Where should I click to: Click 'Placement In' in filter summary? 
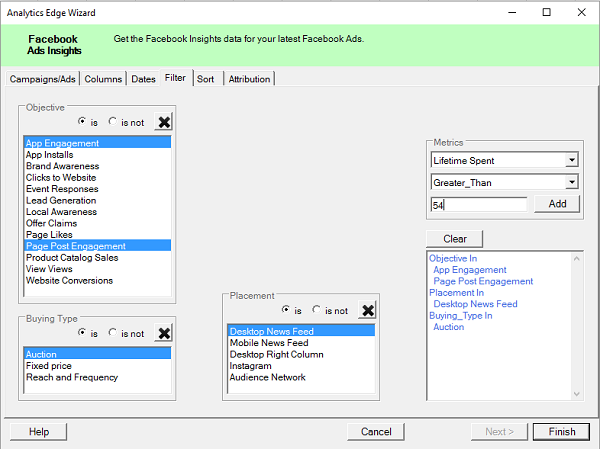(x=457, y=293)
